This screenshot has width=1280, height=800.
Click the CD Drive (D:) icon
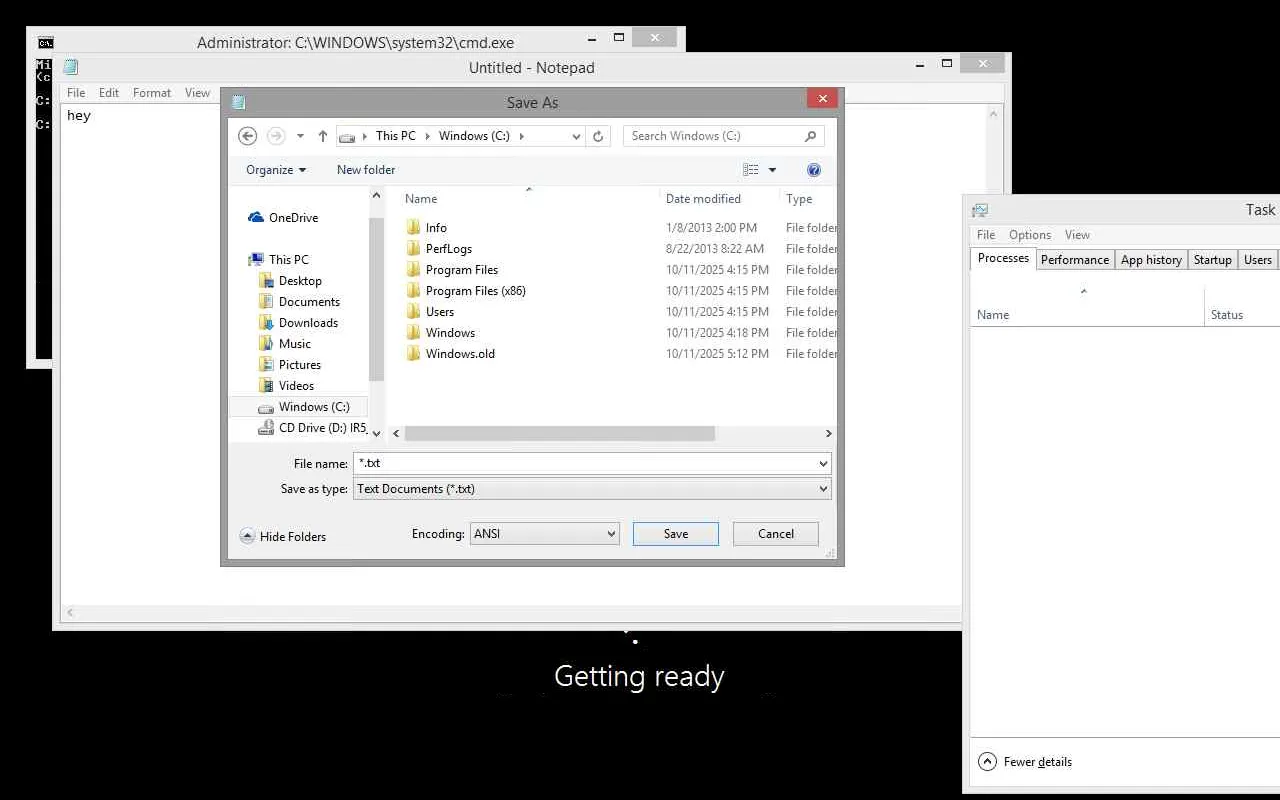point(266,427)
